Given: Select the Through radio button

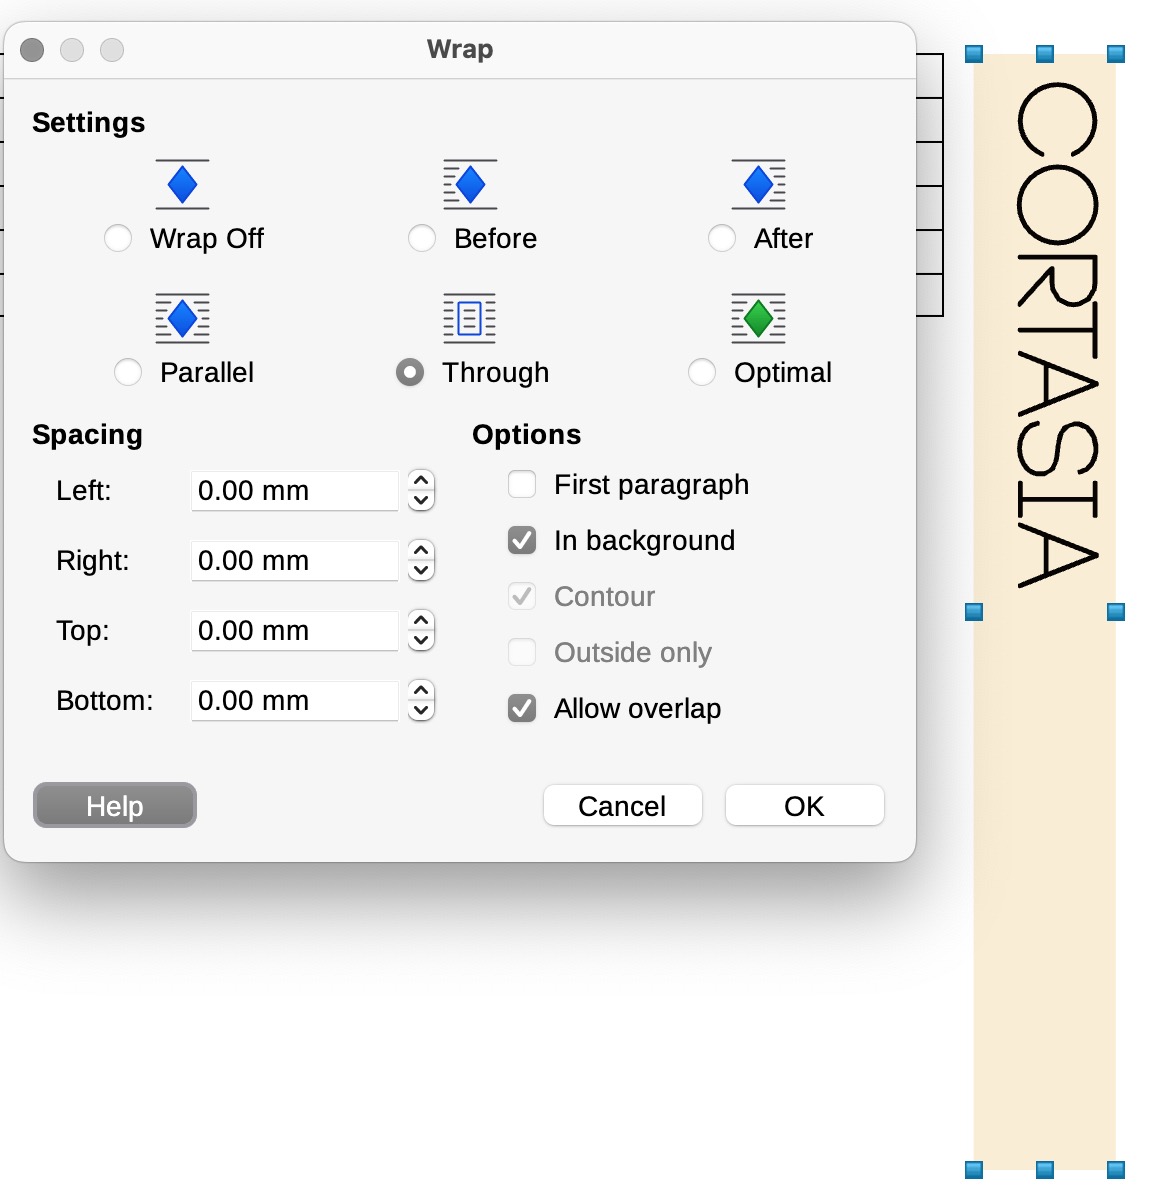Looking at the screenshot, I should tap(410, 372).
